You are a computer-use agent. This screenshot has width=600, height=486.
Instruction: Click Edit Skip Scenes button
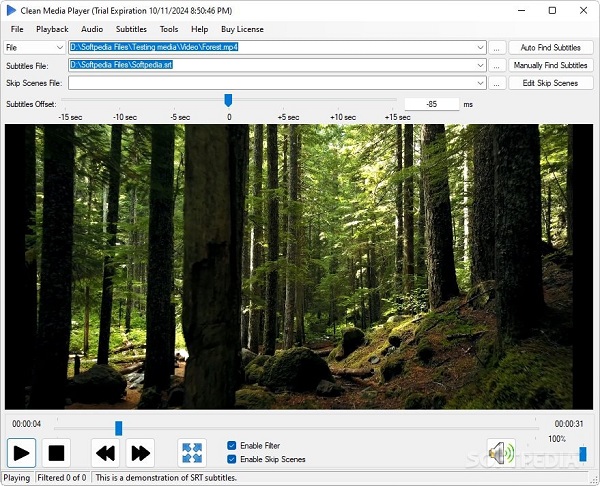click(551, 83)
